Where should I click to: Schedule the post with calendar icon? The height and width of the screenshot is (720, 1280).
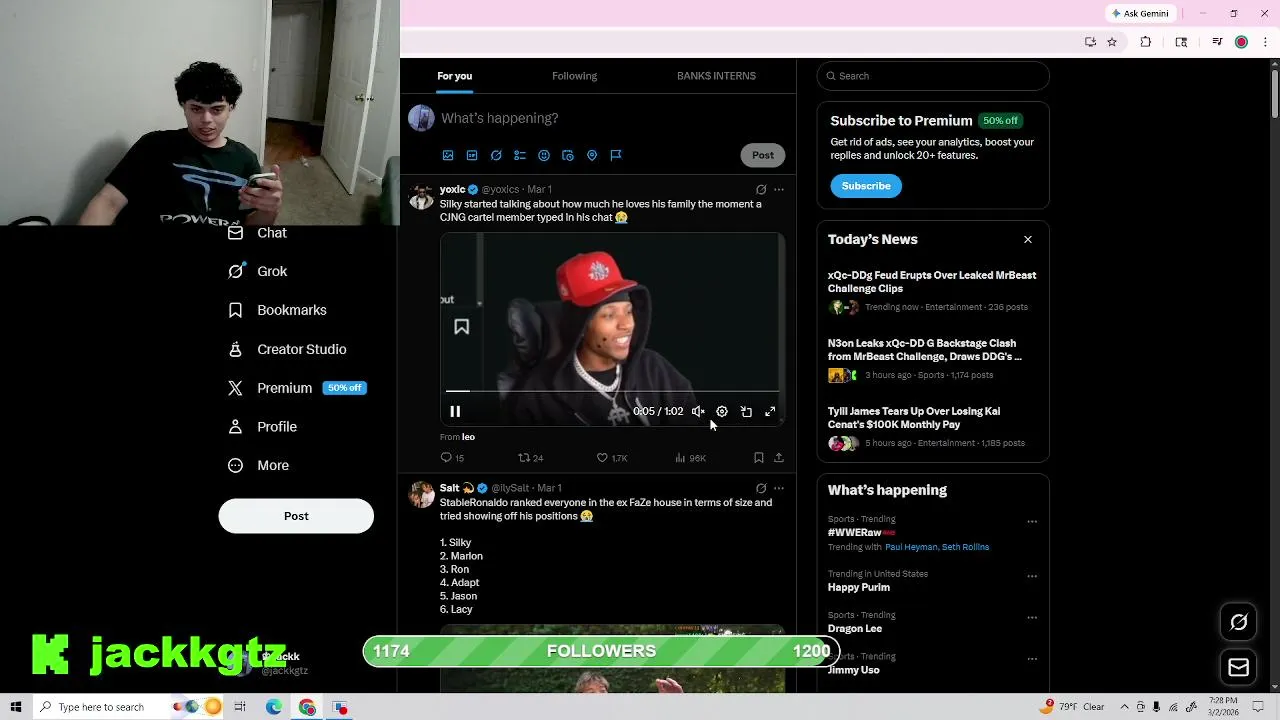(568, 155)
